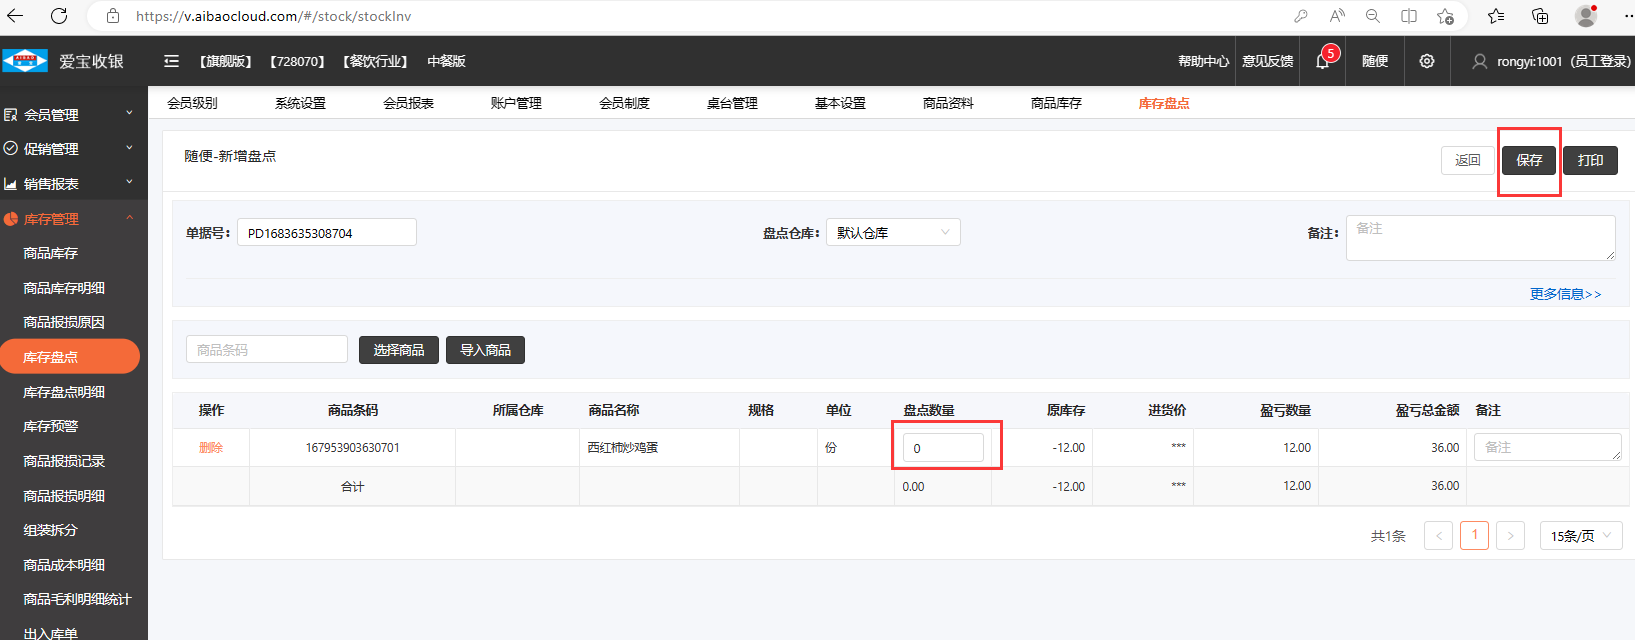The image size is (1635, 640).
Task: Switch to 会员级别 tab
Action: 192,103
